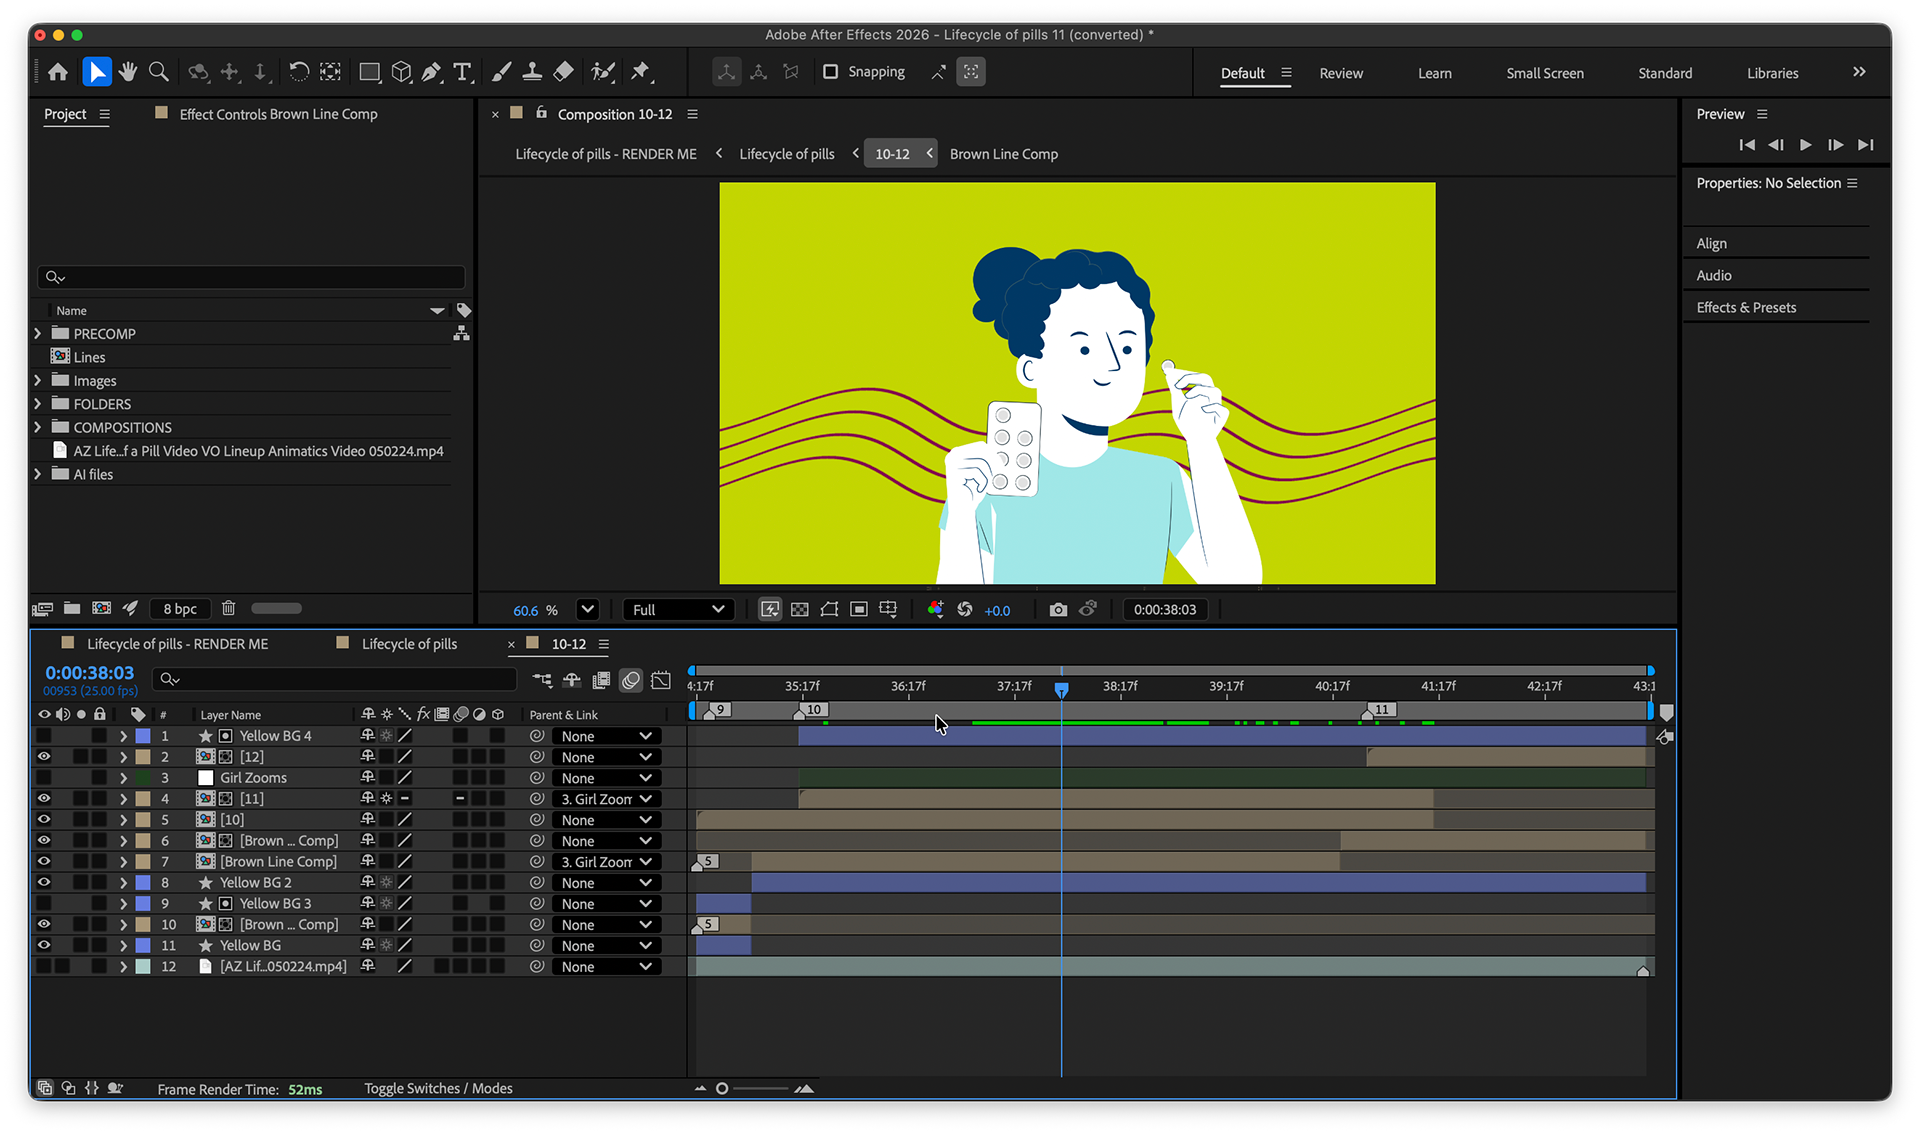Click Toggle Switches / Modes button
The image size is (1920, 1134).
[438, 1088]
